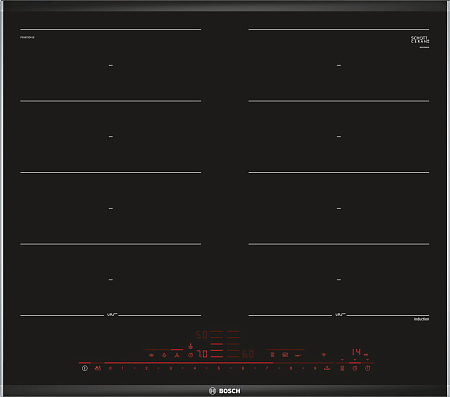The width and height of the screenshot is (450, 397).
Task: Select the PowerBoost flame icon
Action: point(164,355)
